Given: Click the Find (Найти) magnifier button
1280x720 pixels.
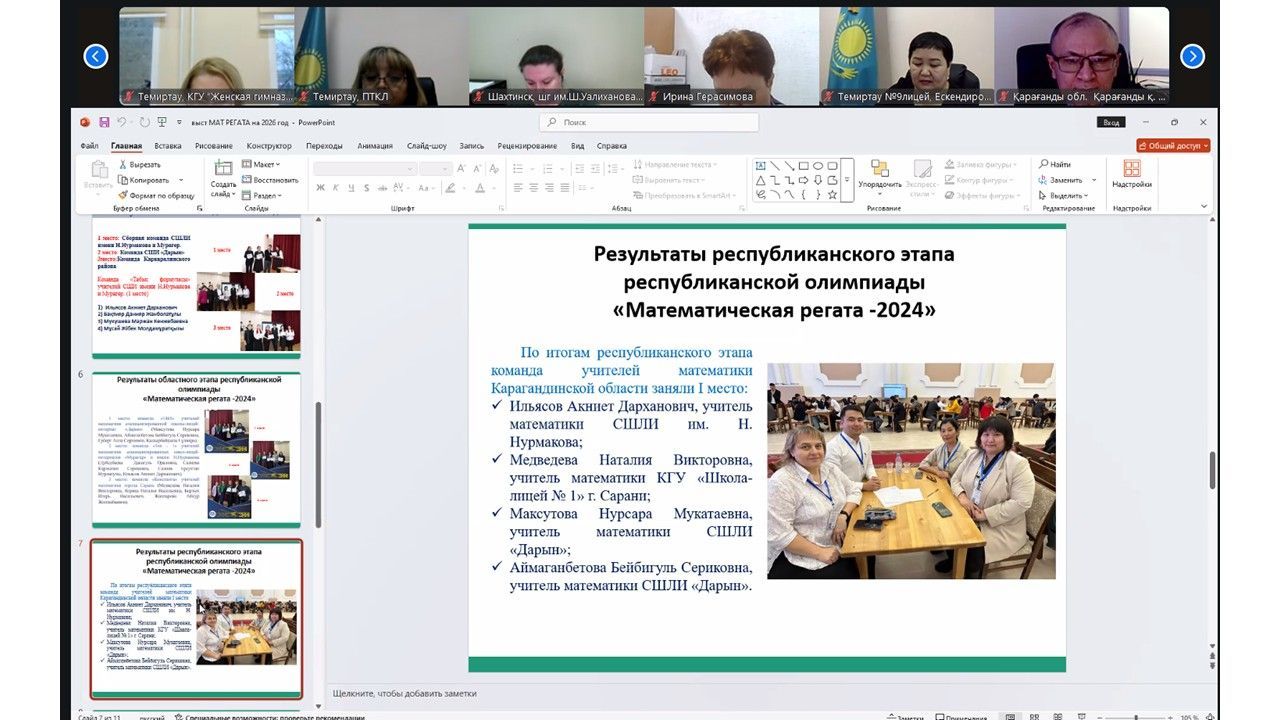Looking at the screenshot, I should (1054, 164).
